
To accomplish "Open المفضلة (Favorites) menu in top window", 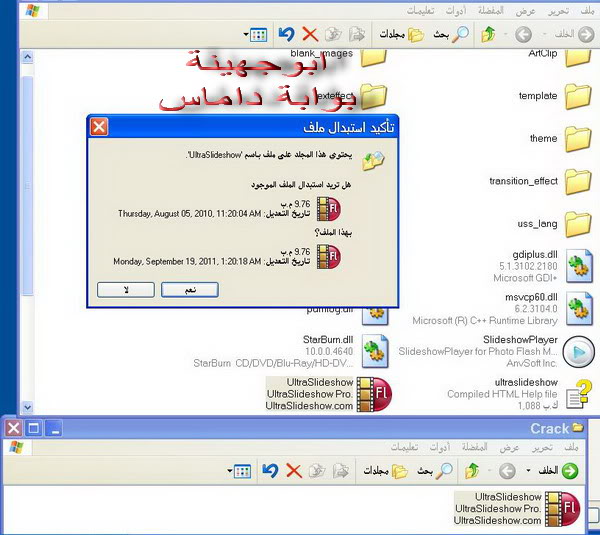I will point(491,11).
